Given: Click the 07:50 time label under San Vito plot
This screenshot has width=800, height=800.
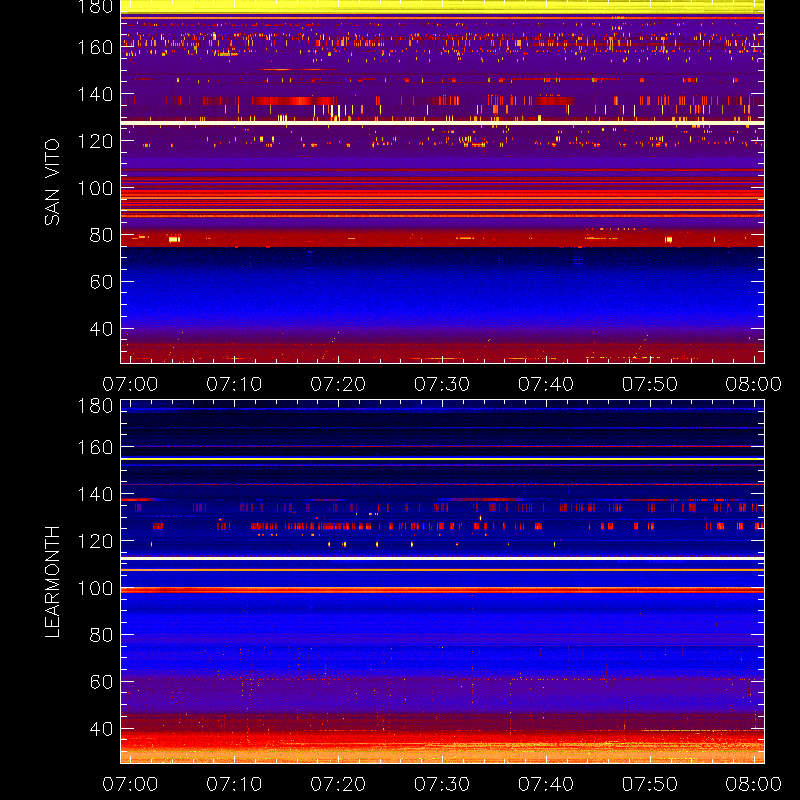Looking at the screenshot, I should pos(650,384).
